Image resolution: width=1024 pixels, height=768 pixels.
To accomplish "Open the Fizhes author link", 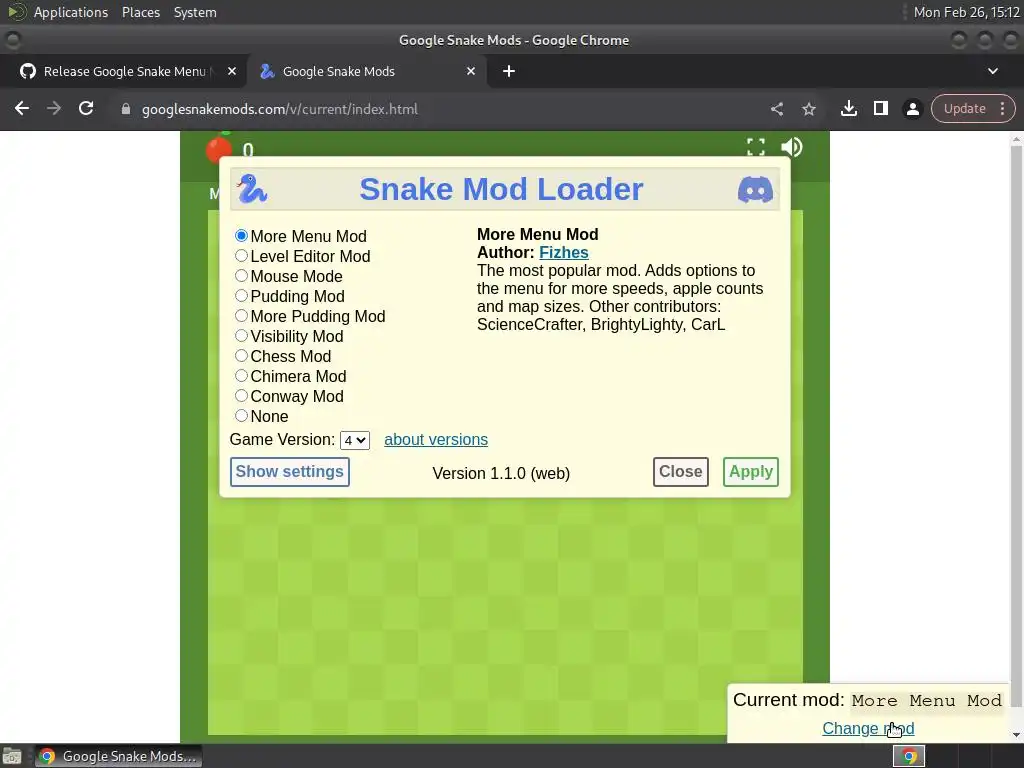I will point(564,253).
